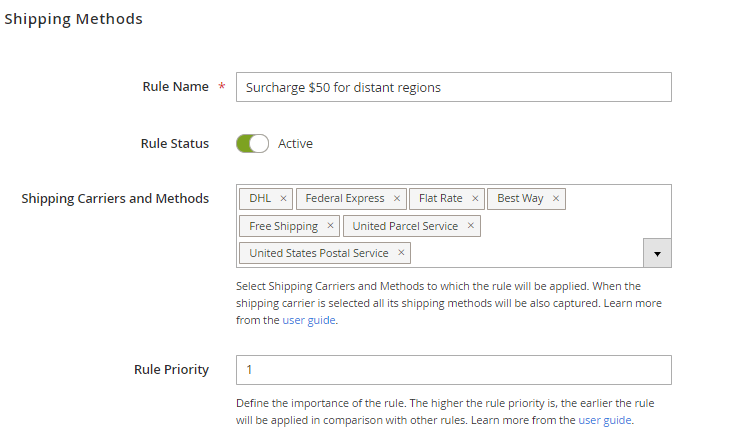The width and height of the screenshot is (746, 443).
Task: Toggle the Rule Status switch
Action: [252, 143]
